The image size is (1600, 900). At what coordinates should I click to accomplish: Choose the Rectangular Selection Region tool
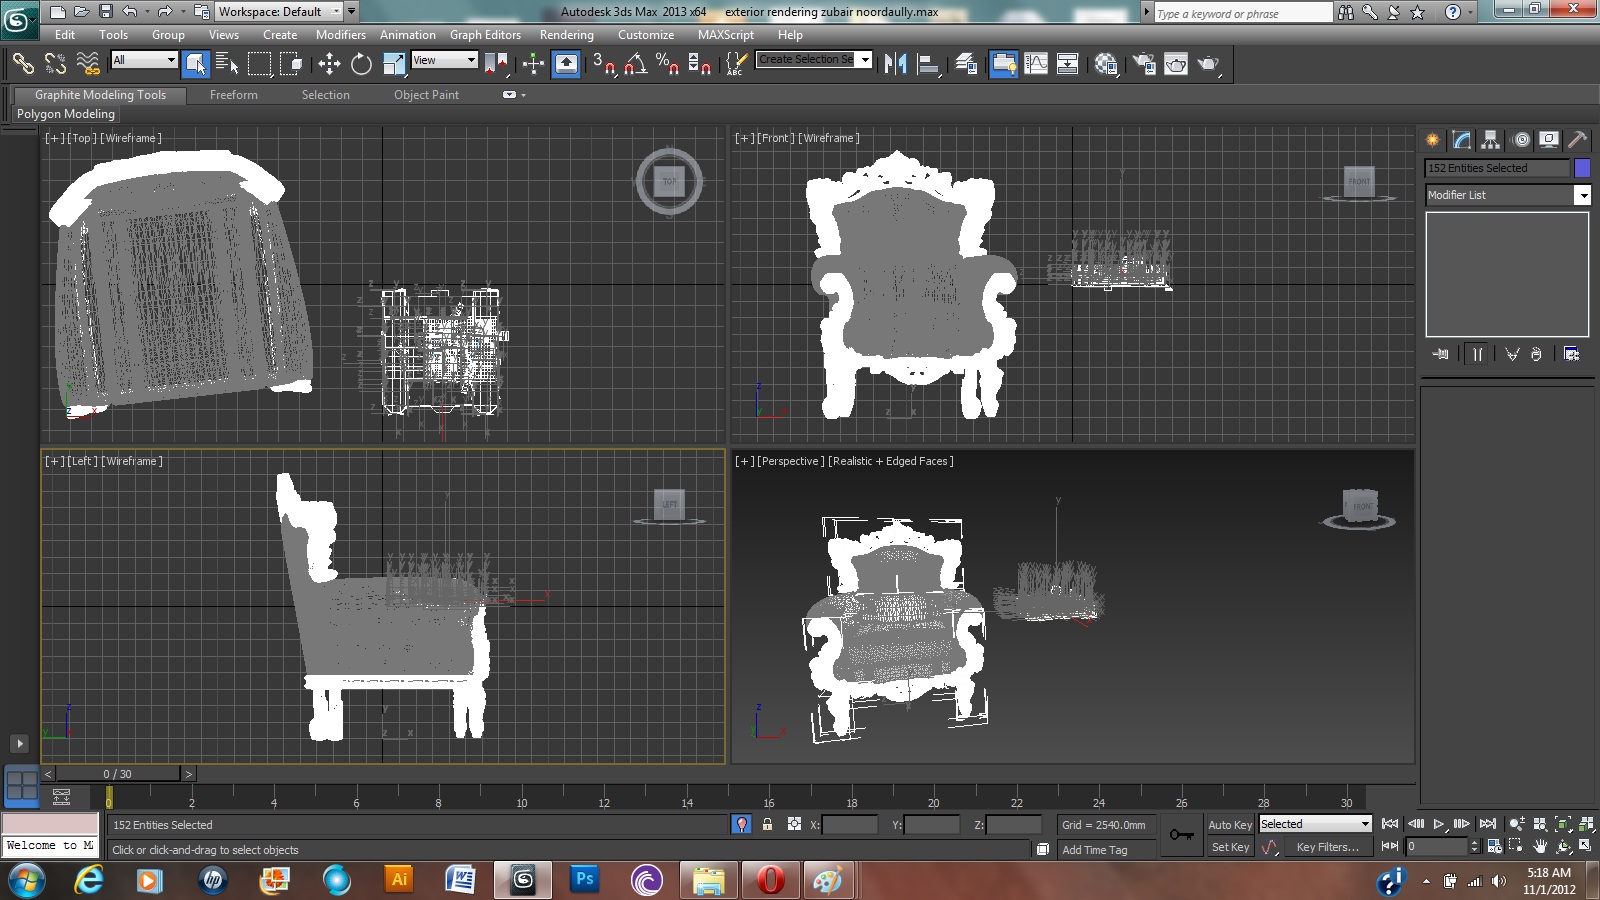coord(260,64)
